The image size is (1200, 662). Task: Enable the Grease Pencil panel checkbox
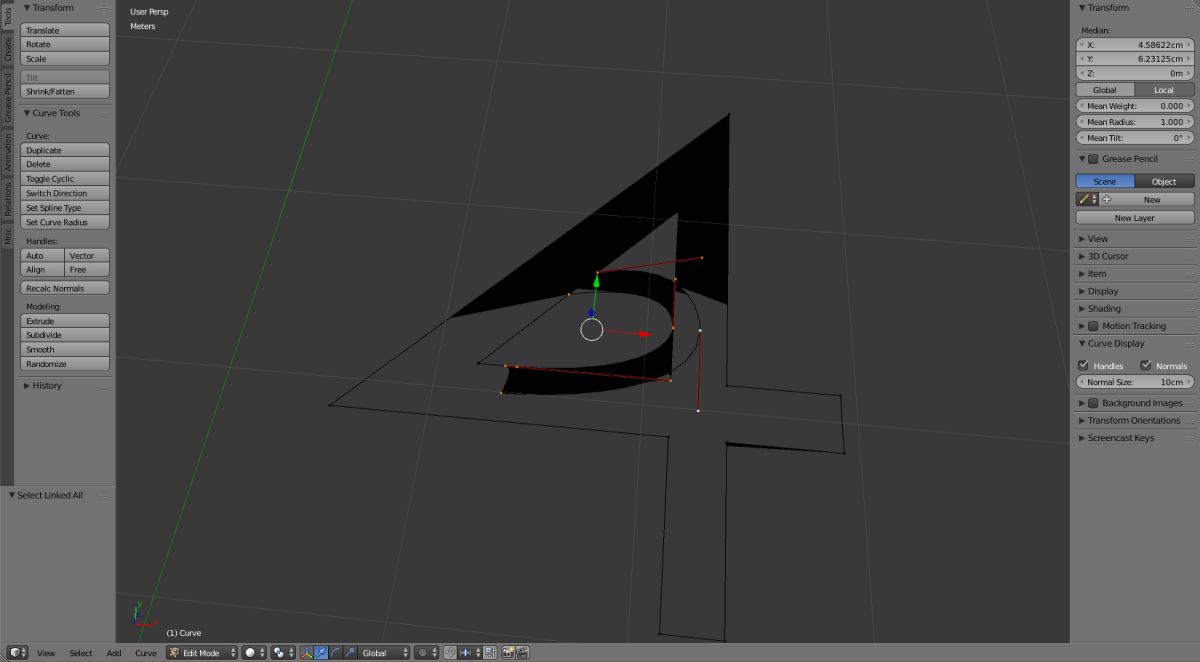click(1093, 159)
